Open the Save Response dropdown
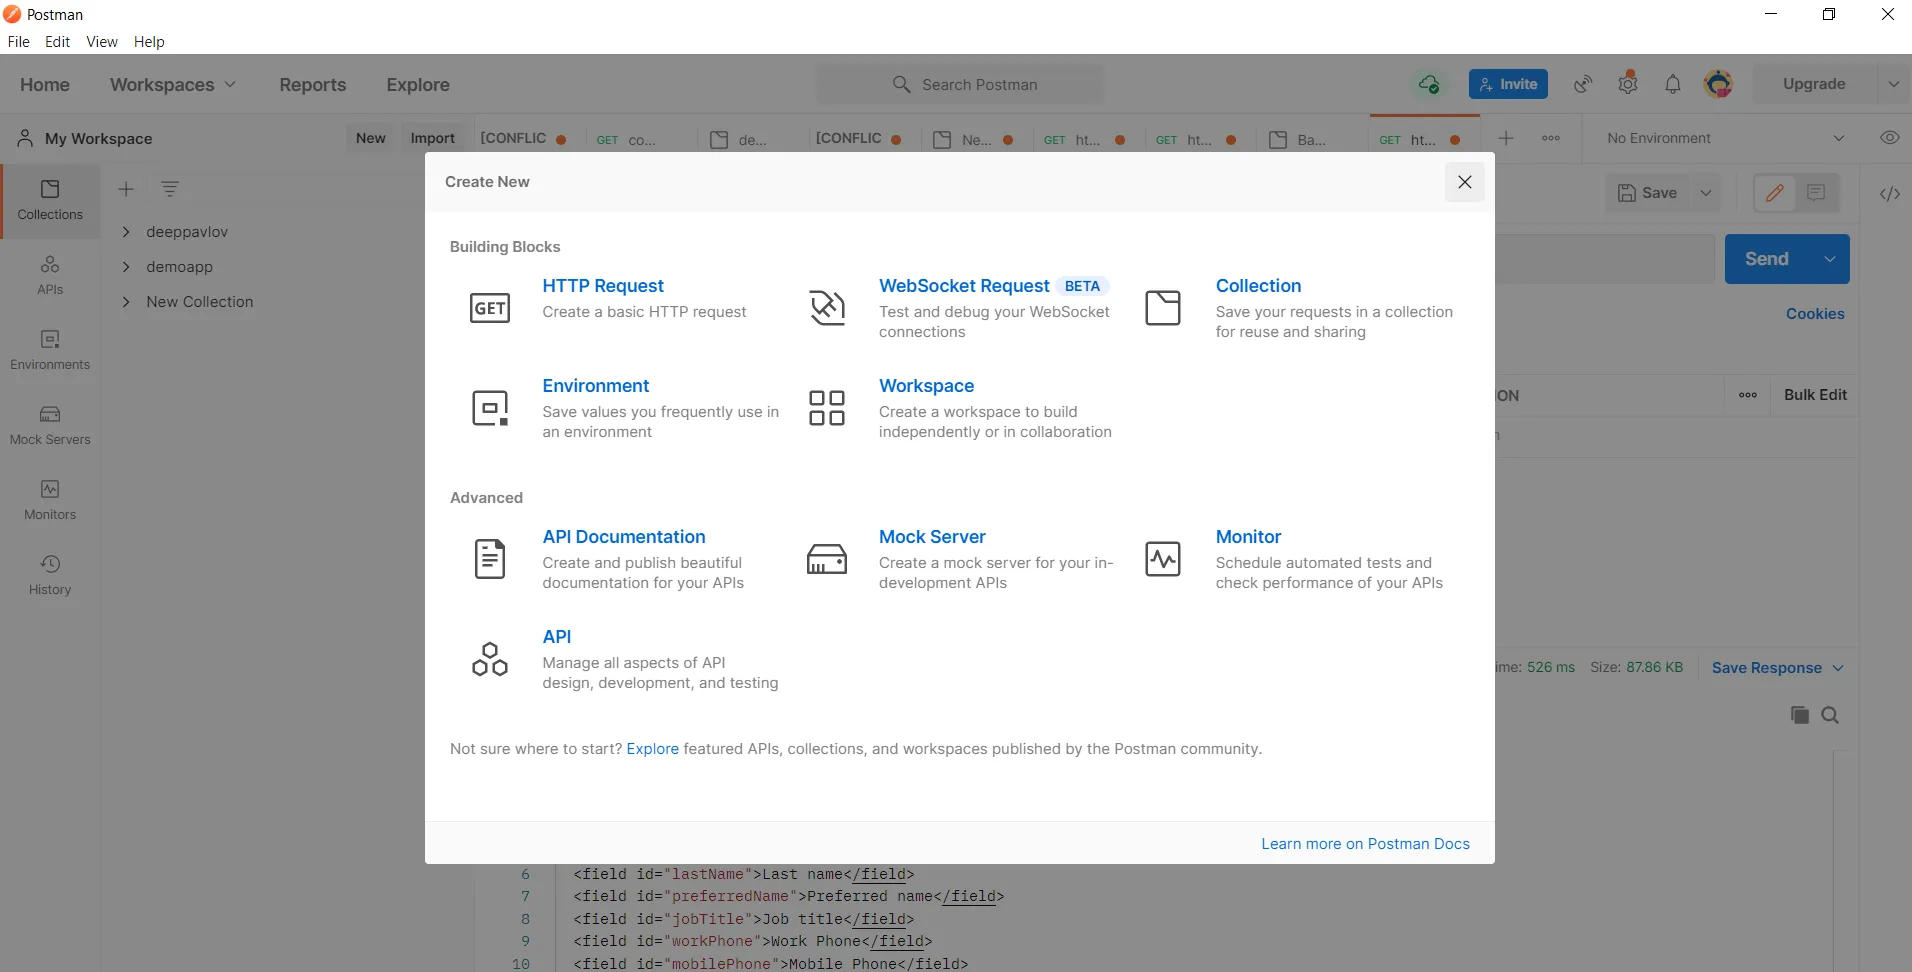The height and width of the screenshot is (972, 1912). [x=1777, y=668]
